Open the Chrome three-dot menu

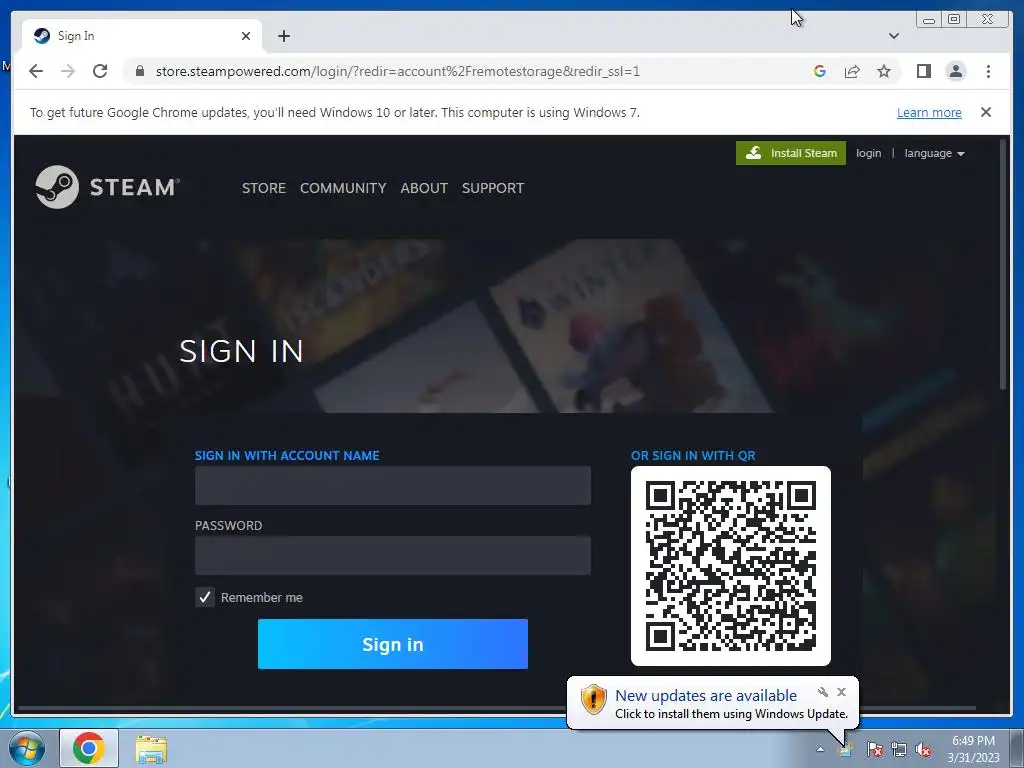click(988, 71)
